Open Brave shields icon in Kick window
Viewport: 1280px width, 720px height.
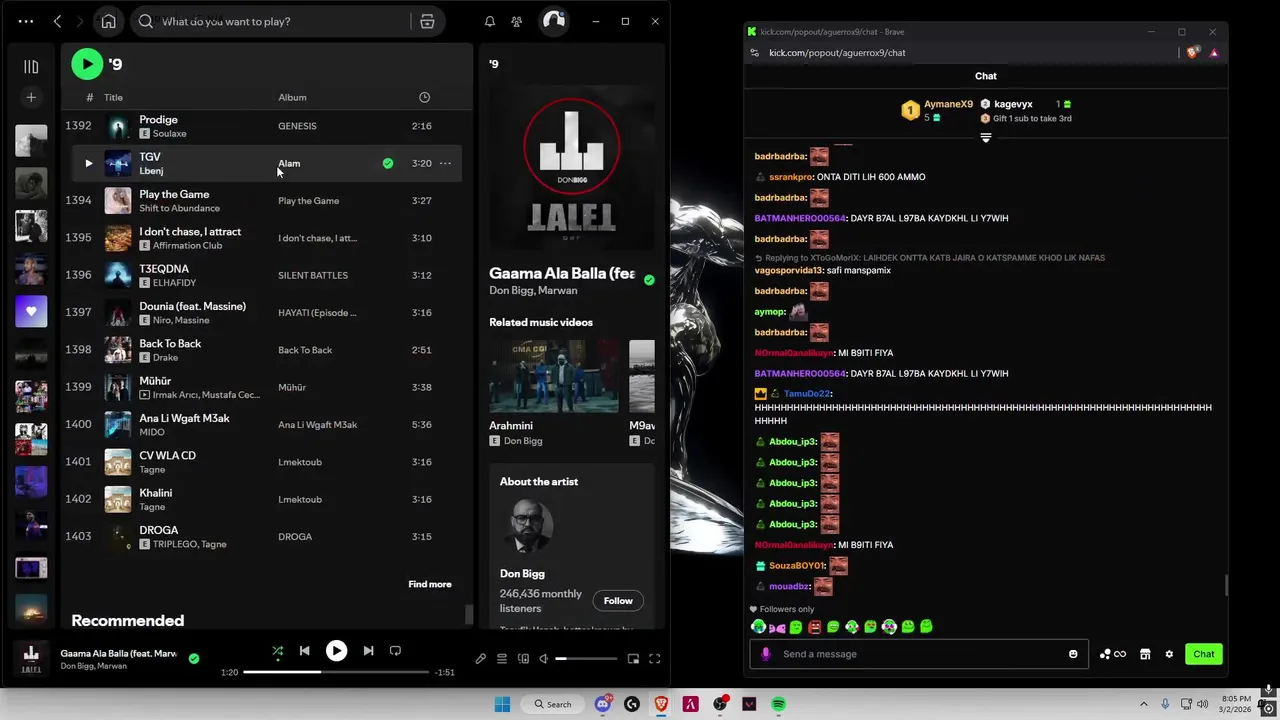(x=1192, y=53)
